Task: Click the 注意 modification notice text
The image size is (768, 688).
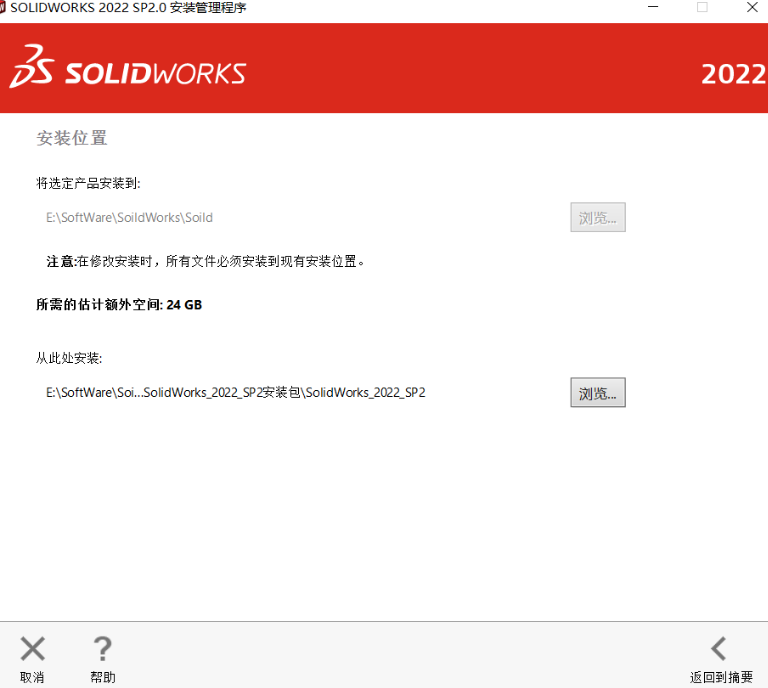Action: (x=206, y=261)
